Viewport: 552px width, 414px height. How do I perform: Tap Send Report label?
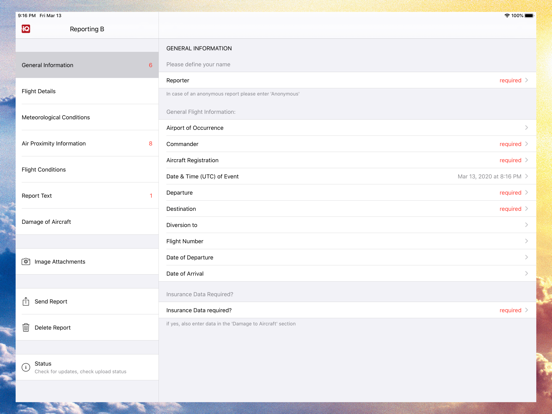tap(51, 301)
